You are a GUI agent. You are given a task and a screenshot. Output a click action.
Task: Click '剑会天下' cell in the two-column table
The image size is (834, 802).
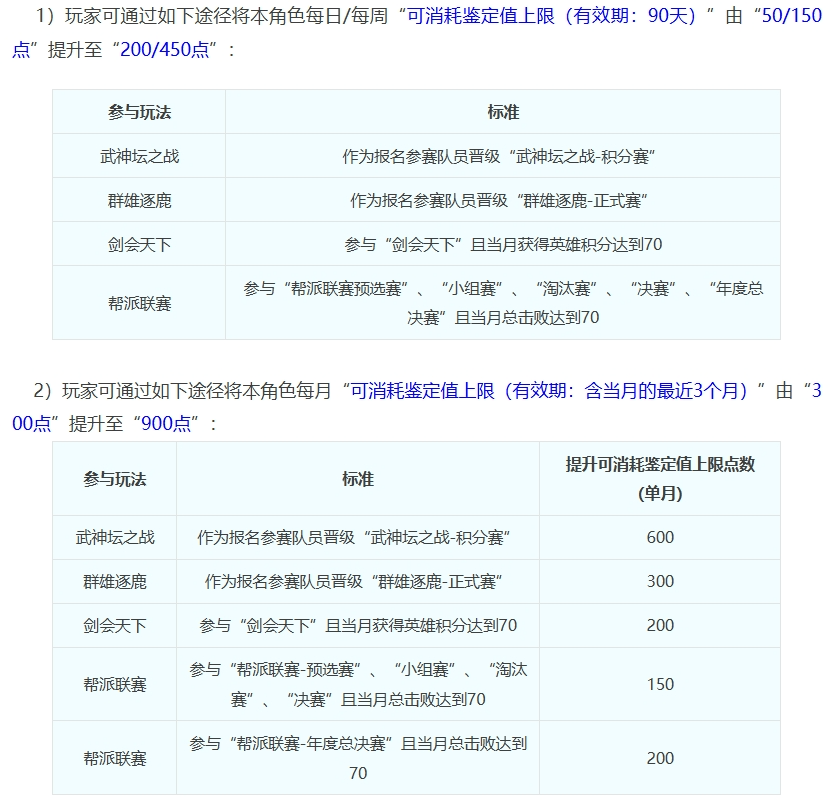[139, 244]
